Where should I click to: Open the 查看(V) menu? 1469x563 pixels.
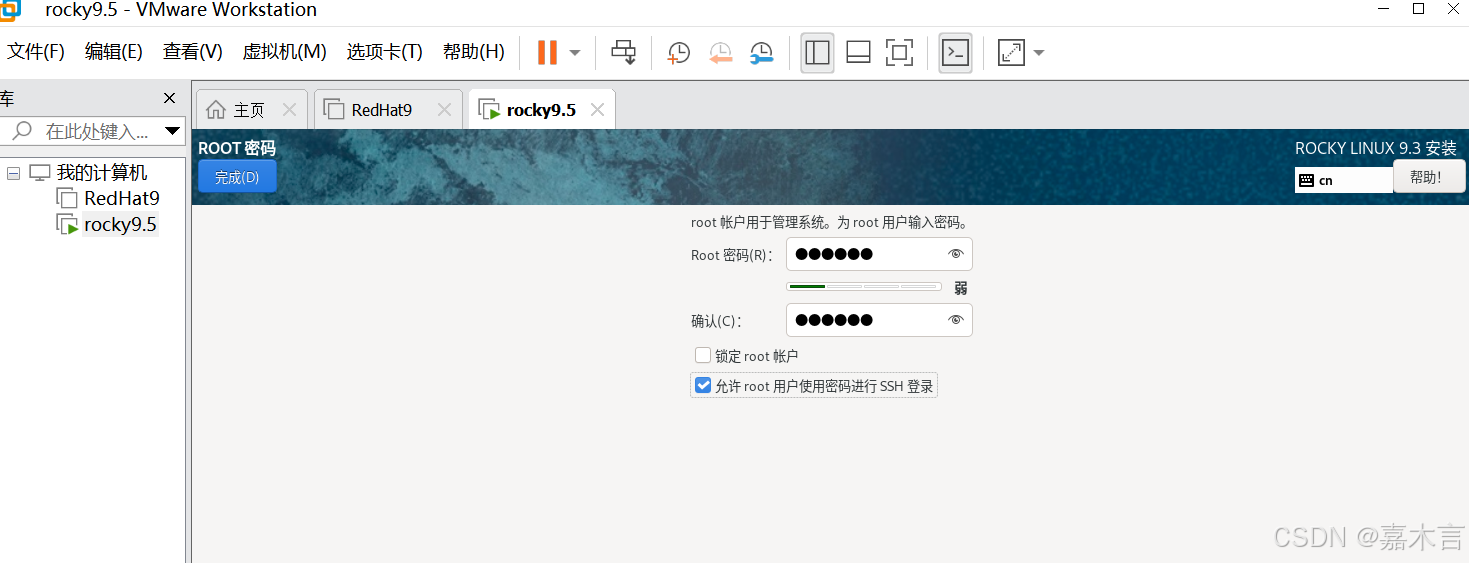[193, 52]
